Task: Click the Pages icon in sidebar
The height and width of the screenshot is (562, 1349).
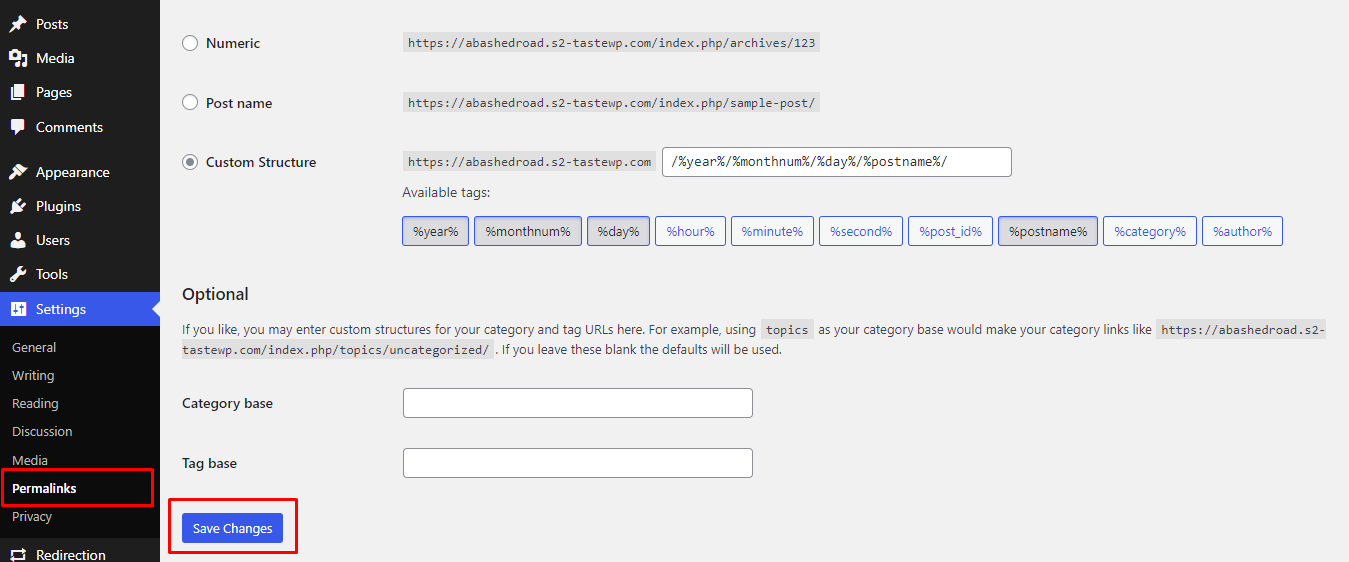Action: coord(18,92)
